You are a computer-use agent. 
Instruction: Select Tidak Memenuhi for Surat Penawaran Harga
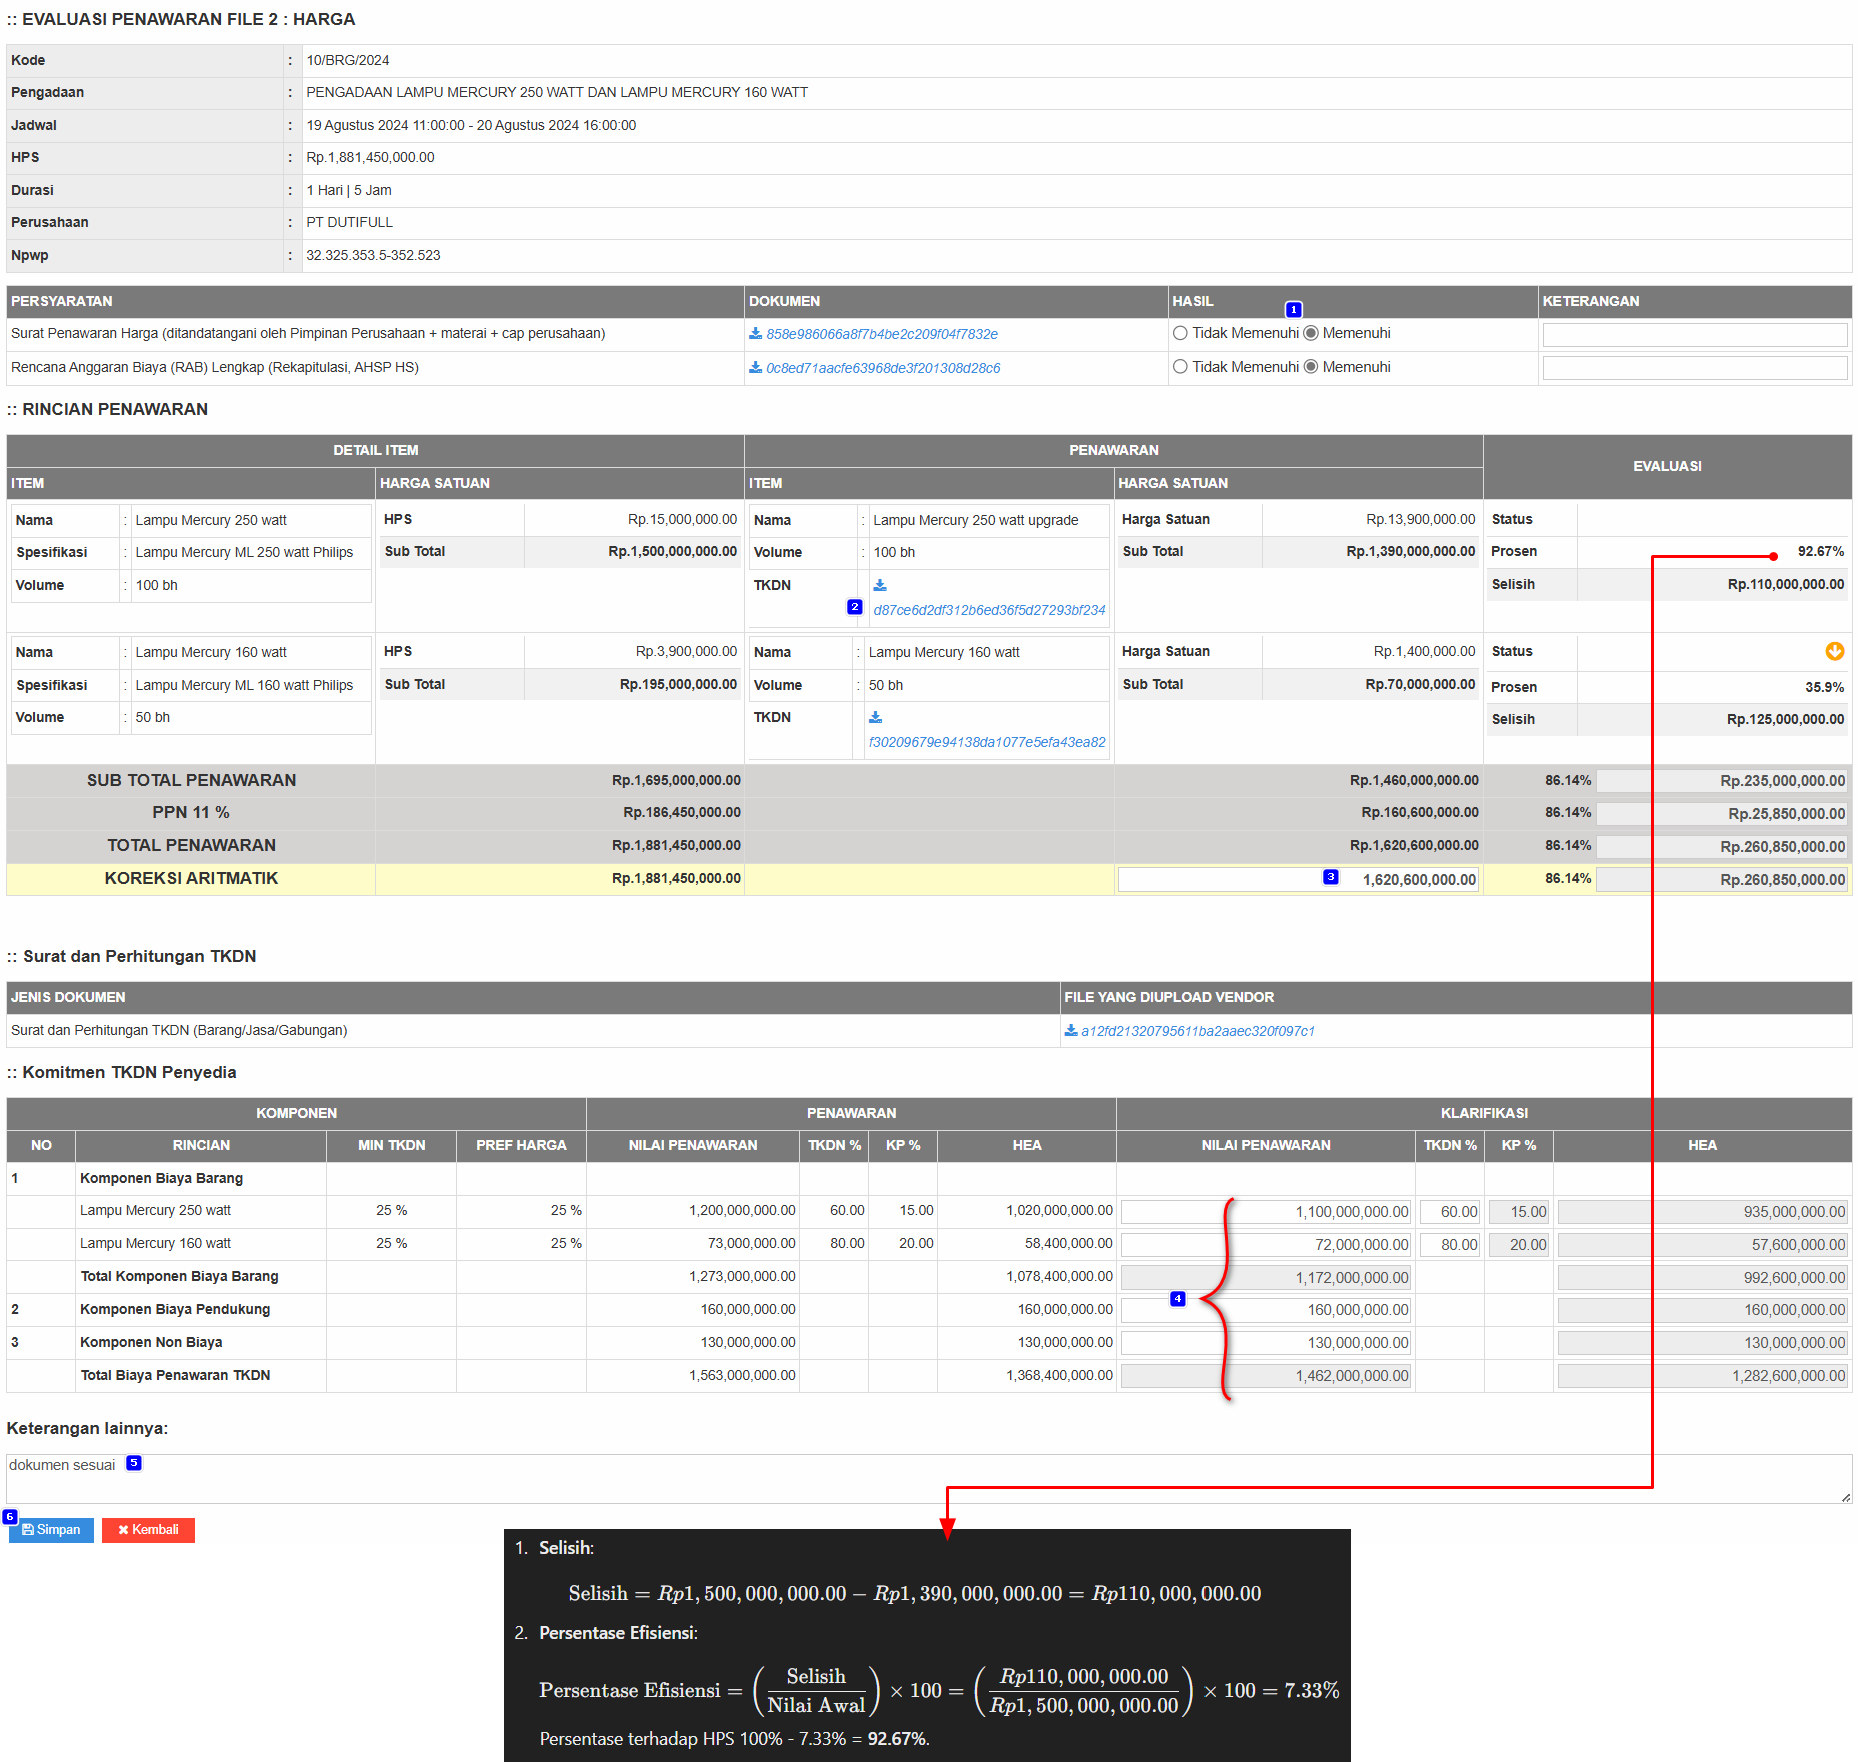pos(1181,334)
